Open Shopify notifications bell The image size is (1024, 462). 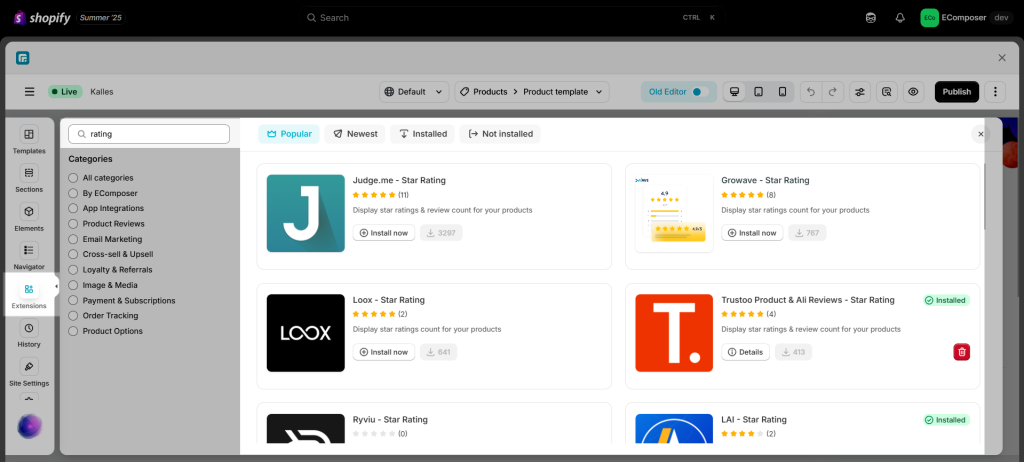tap(900, 18)
